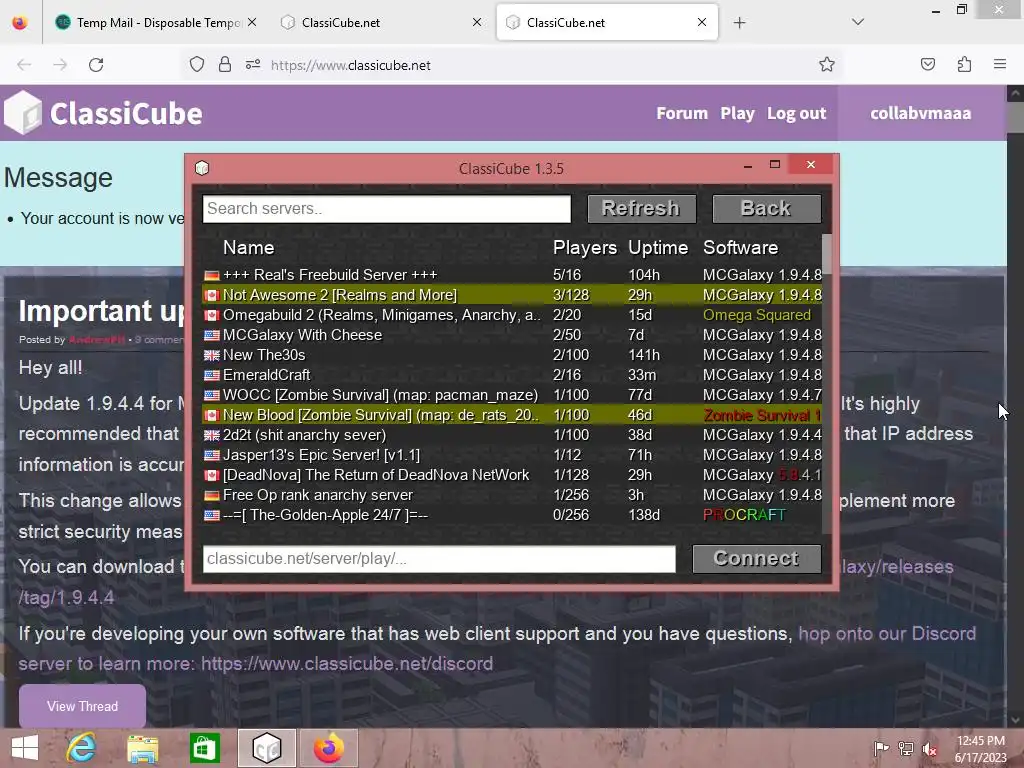Click the ClassiCube cube logo

23,113
